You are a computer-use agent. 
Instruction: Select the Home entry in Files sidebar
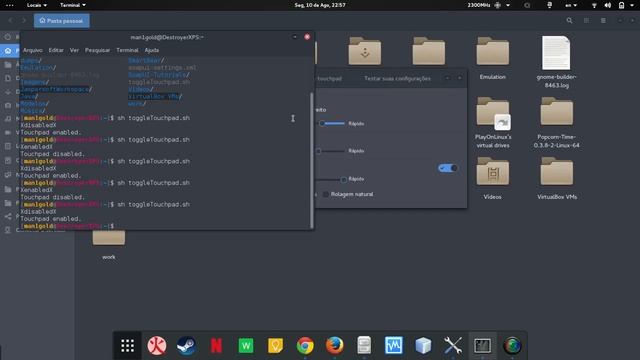8,51
